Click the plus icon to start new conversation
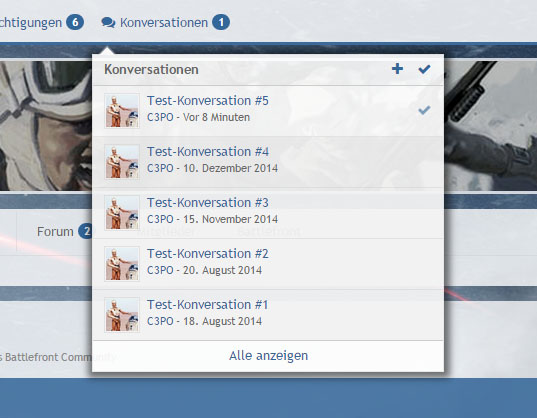 coord(397,69)
